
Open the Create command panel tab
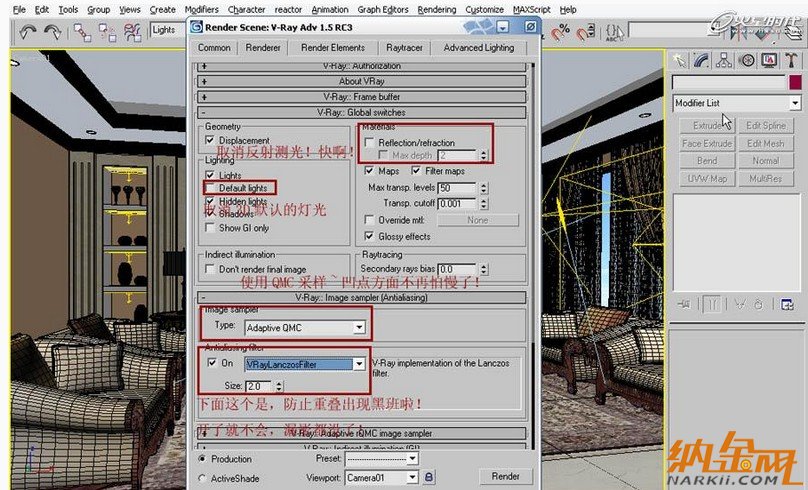[x=681, y=60]
